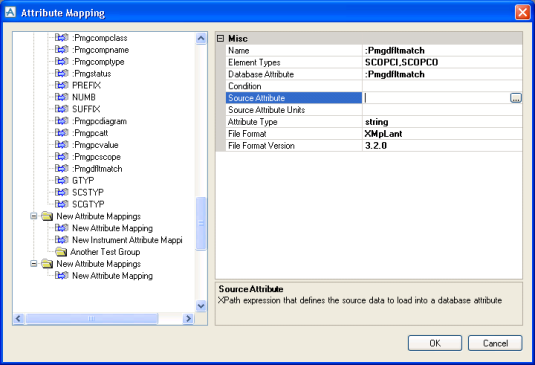The width and height of the screenshot is (535, 365).
Task: Click the string attribute type value
Action: click(376, 122)
